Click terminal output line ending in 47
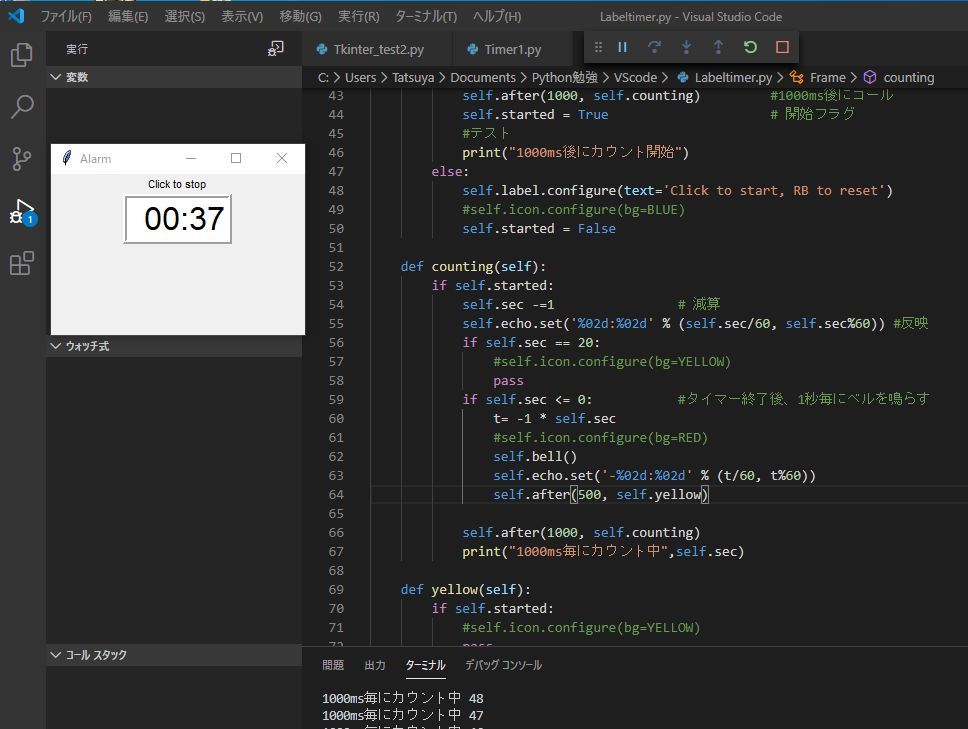 403,715
